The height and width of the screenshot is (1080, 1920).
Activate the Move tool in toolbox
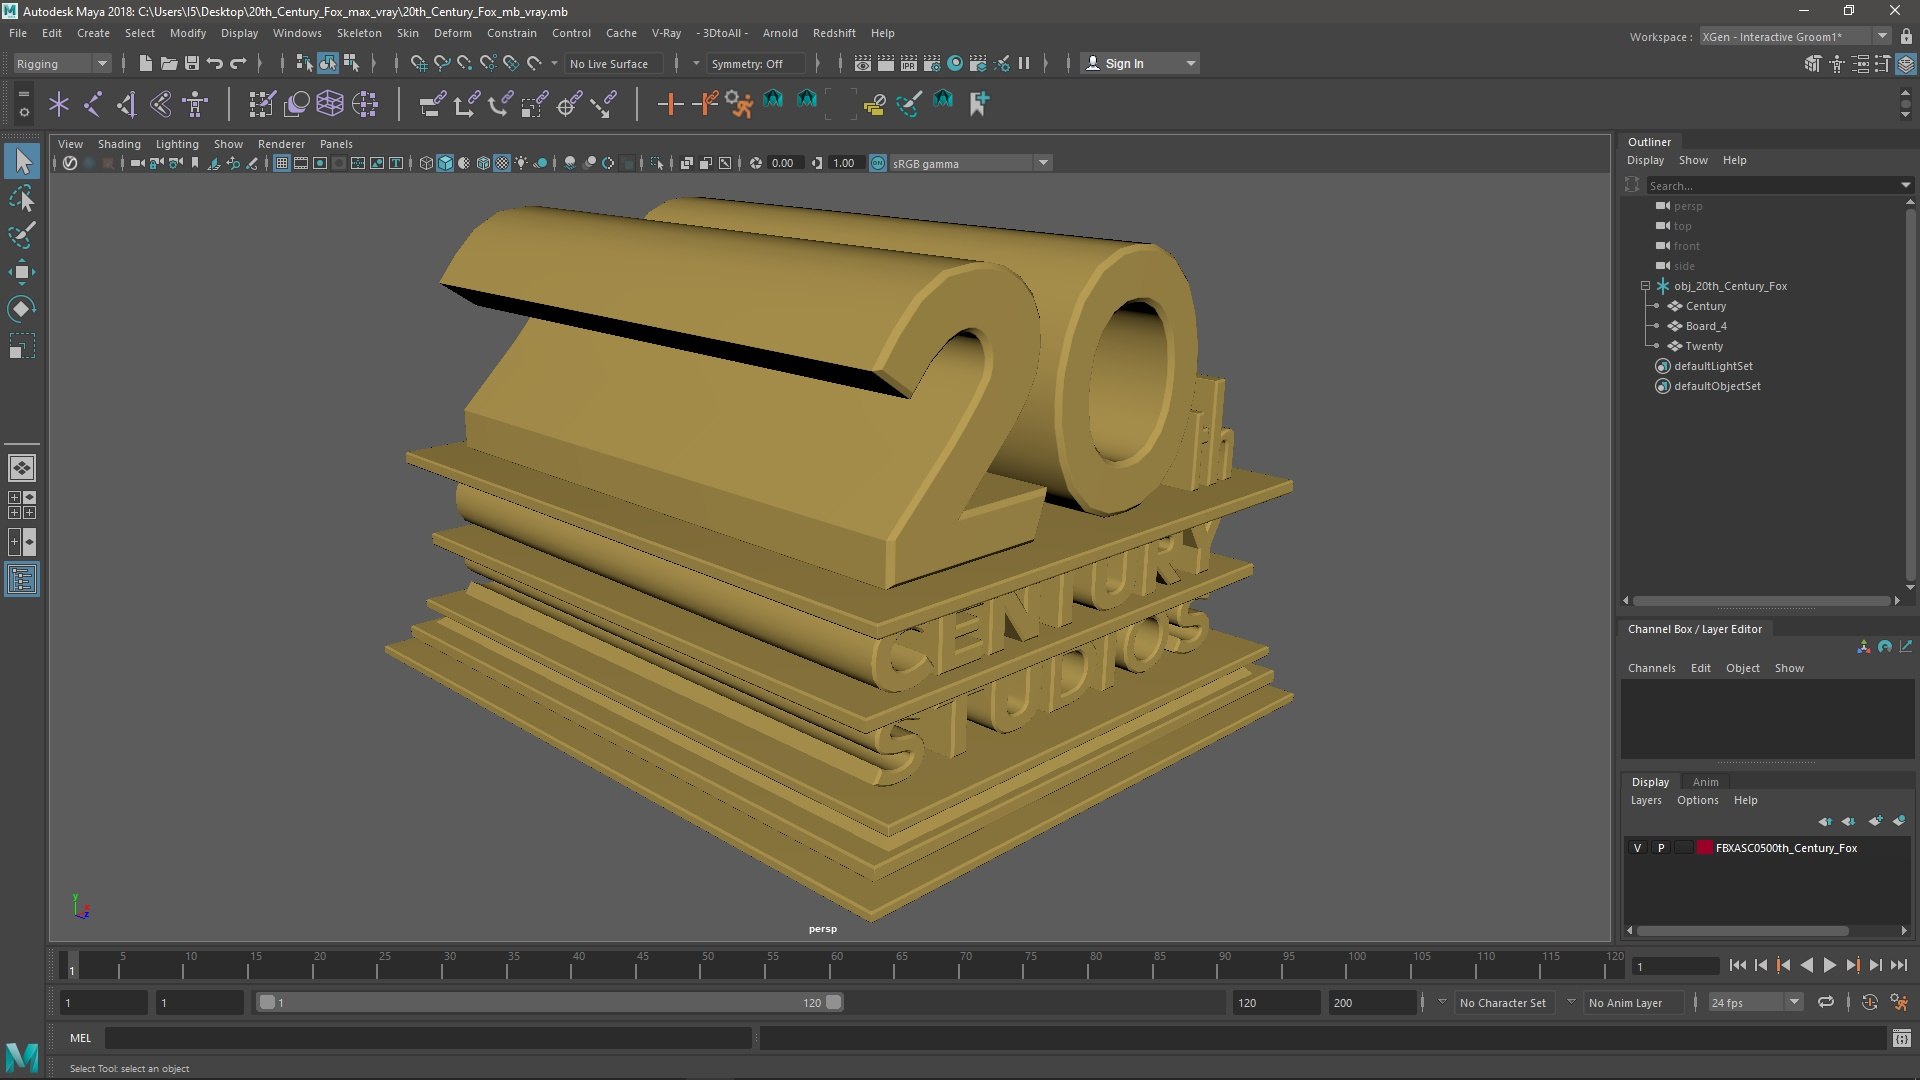(22, 272)
